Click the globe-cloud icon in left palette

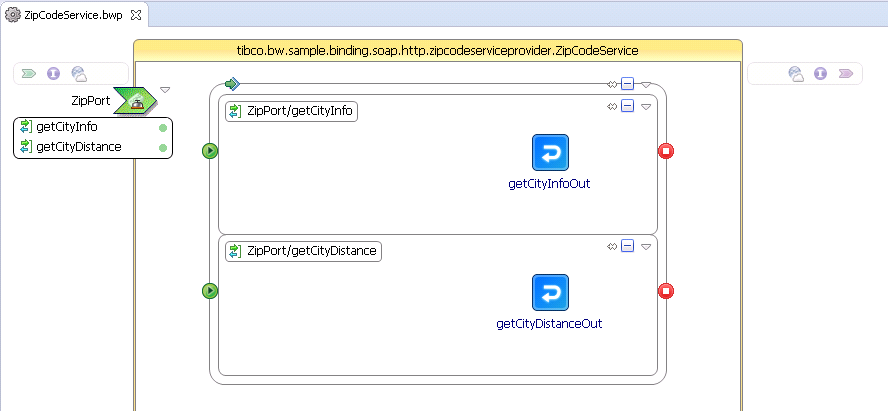pyautogui.click(x=79, y=74)
